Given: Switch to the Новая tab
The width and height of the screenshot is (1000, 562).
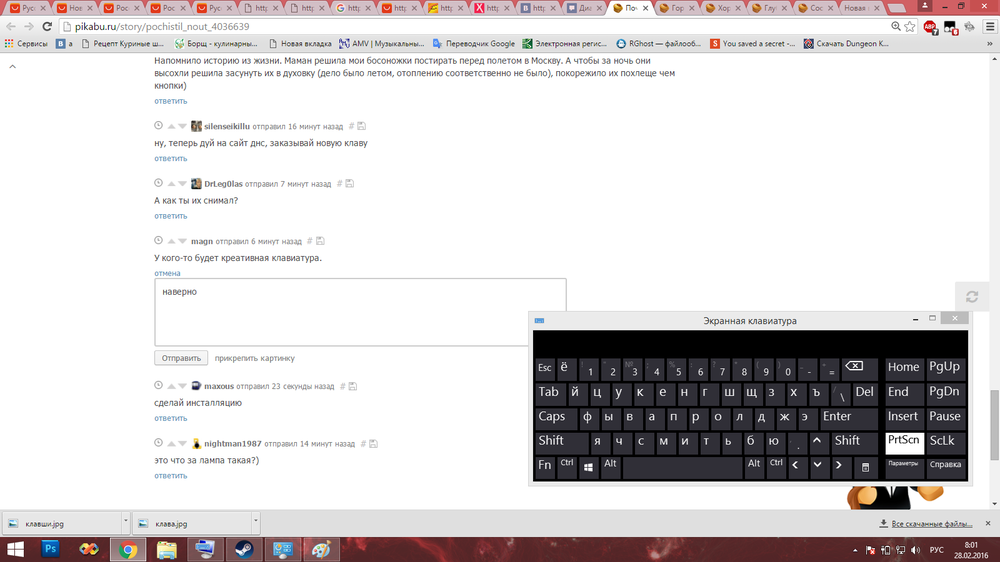Looking at the screenshot, I should click(x=860, y=8).
